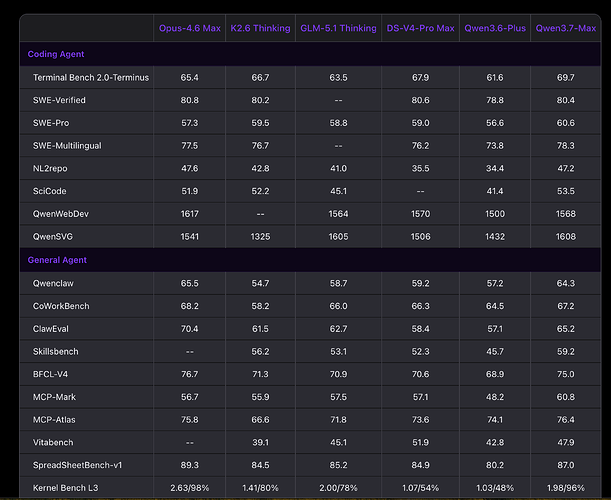Click the Qwen3.7-Max column header
The height and width of the screenshot is (500, 611).
tap(566, 28)
